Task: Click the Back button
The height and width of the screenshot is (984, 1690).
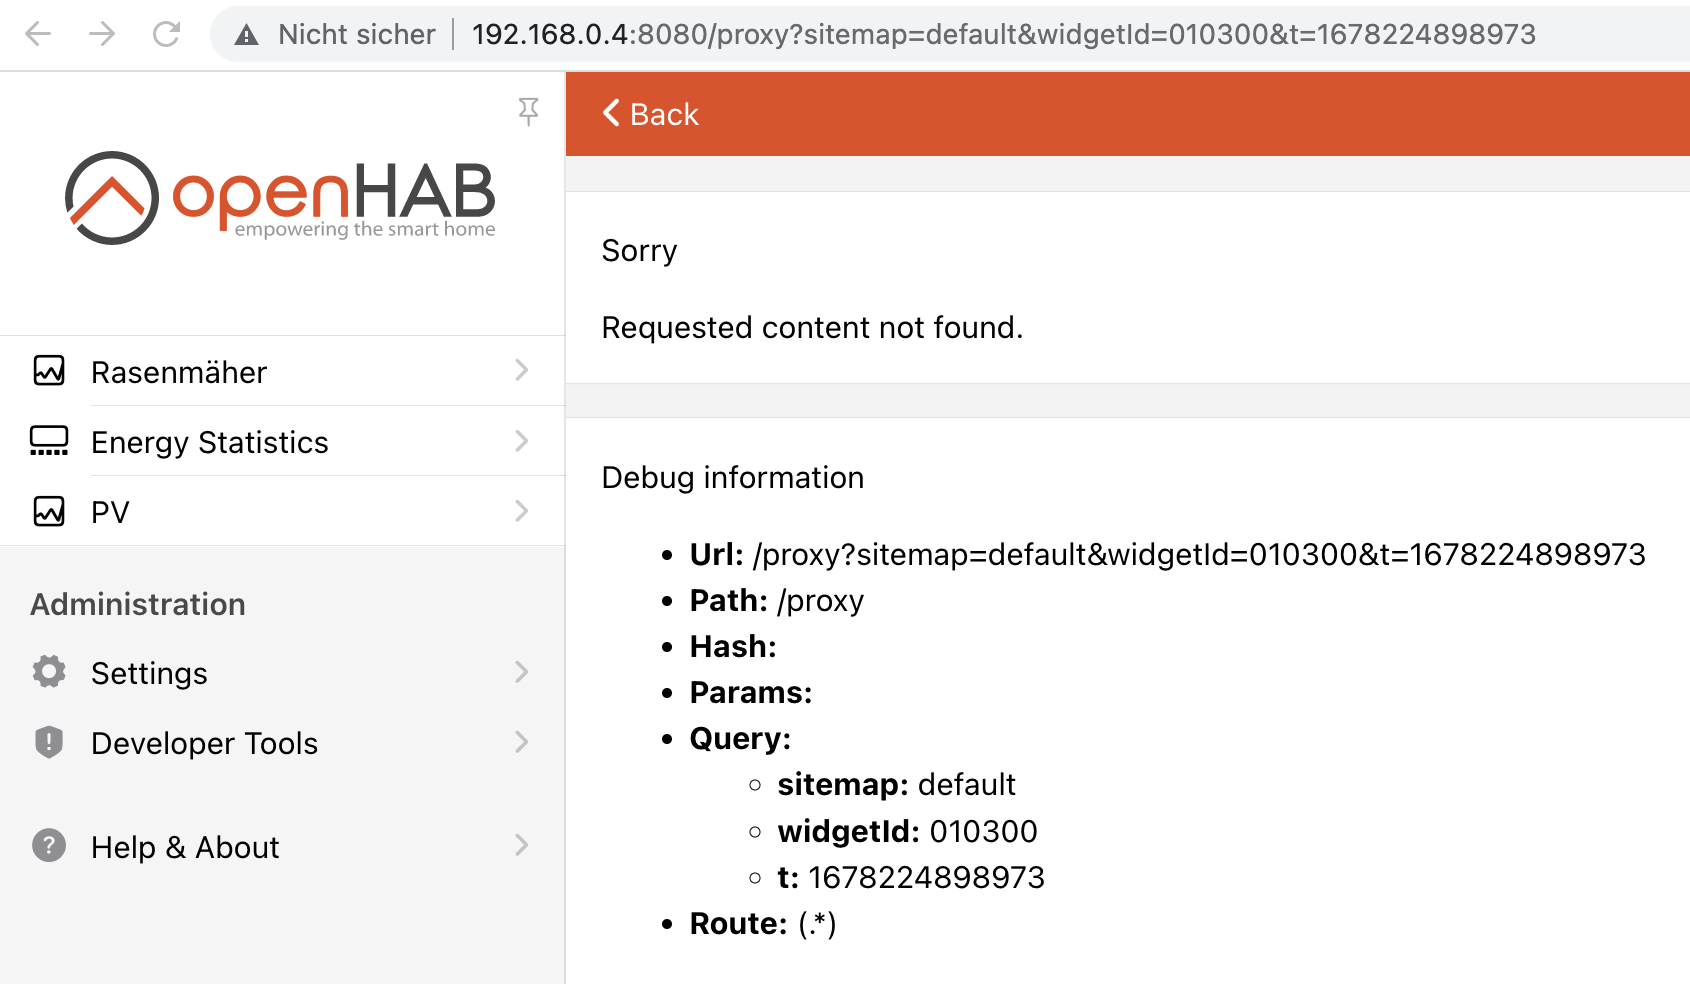Action: click(649, 114)
